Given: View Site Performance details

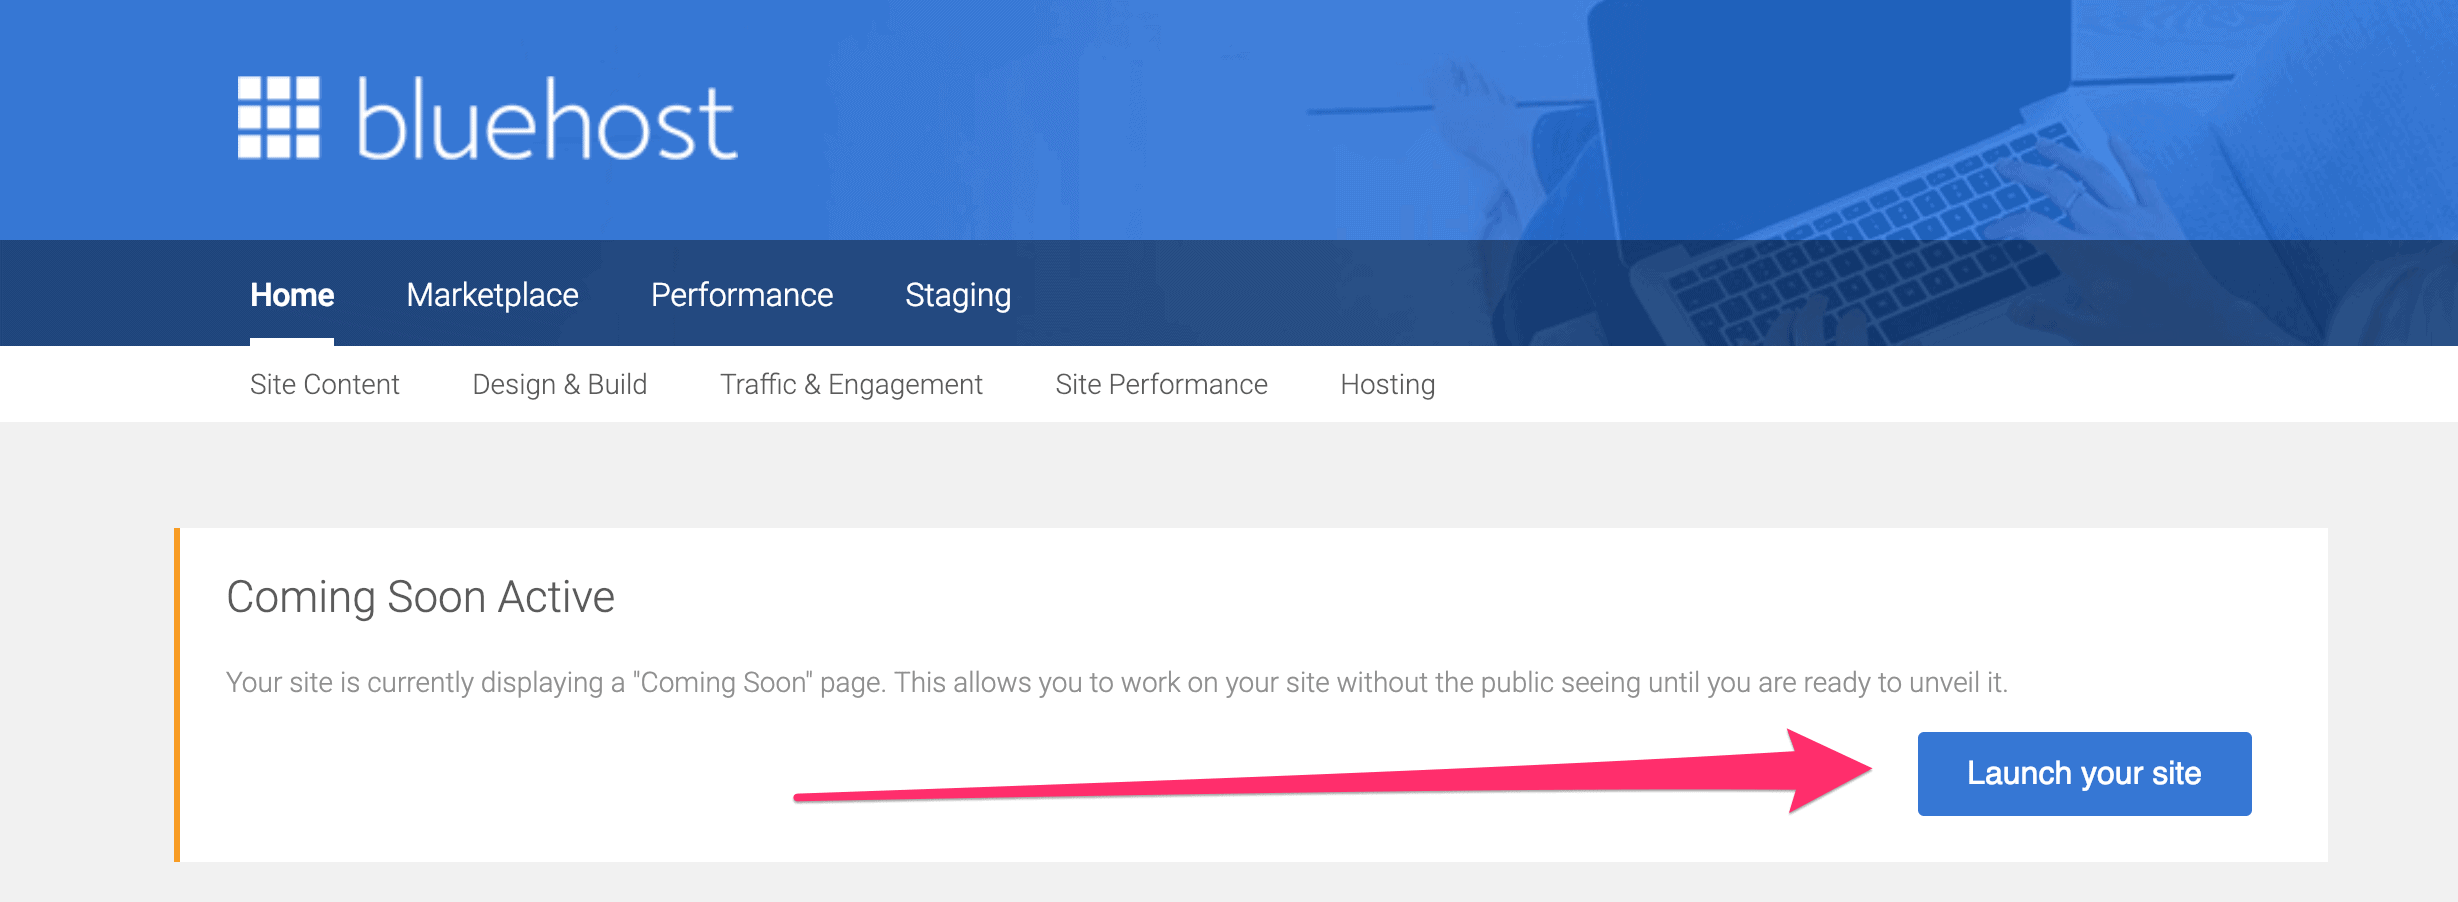Looking at the screenshot, I should [1161, 384].
